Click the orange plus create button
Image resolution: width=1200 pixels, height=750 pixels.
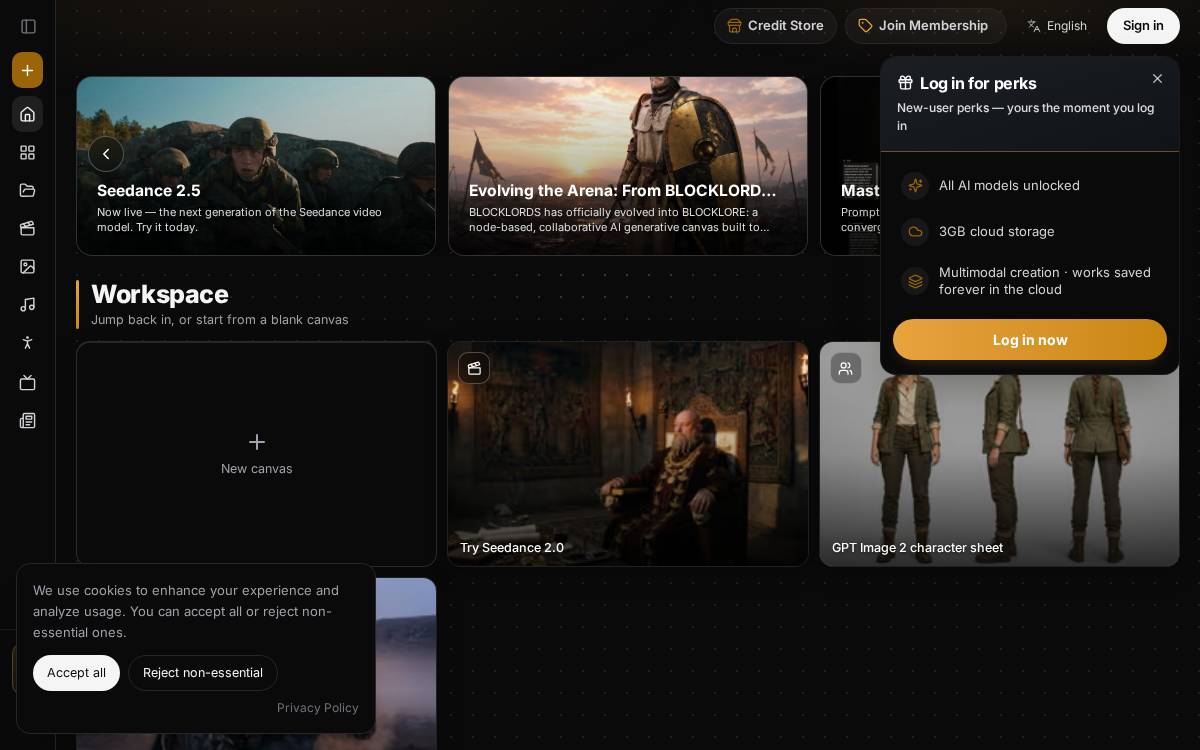pos(27,70)
